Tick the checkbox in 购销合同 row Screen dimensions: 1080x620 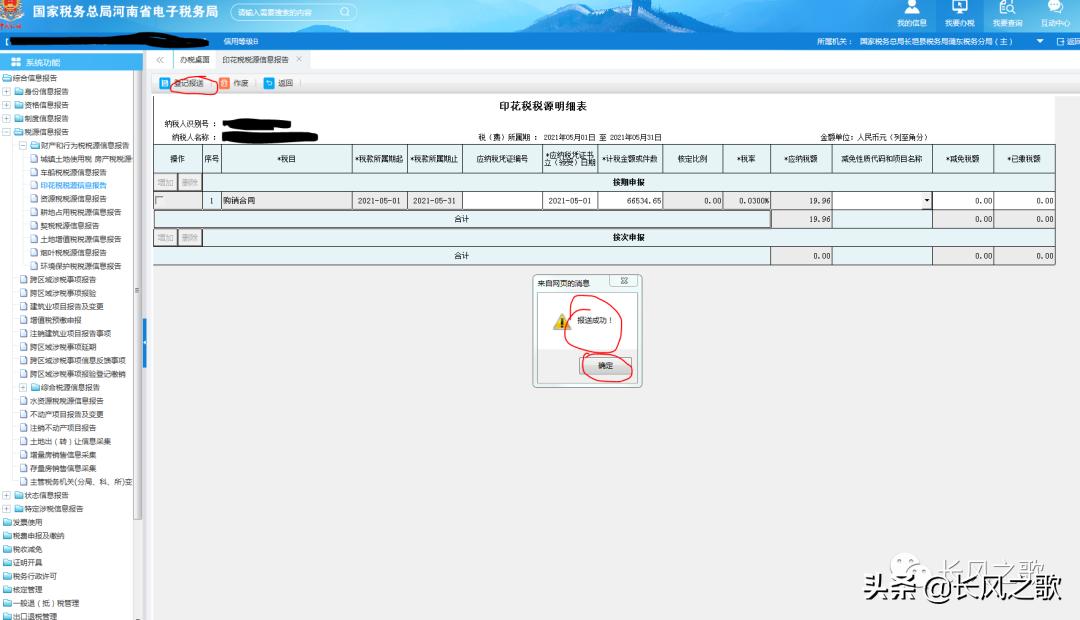[x=160, y=200]
